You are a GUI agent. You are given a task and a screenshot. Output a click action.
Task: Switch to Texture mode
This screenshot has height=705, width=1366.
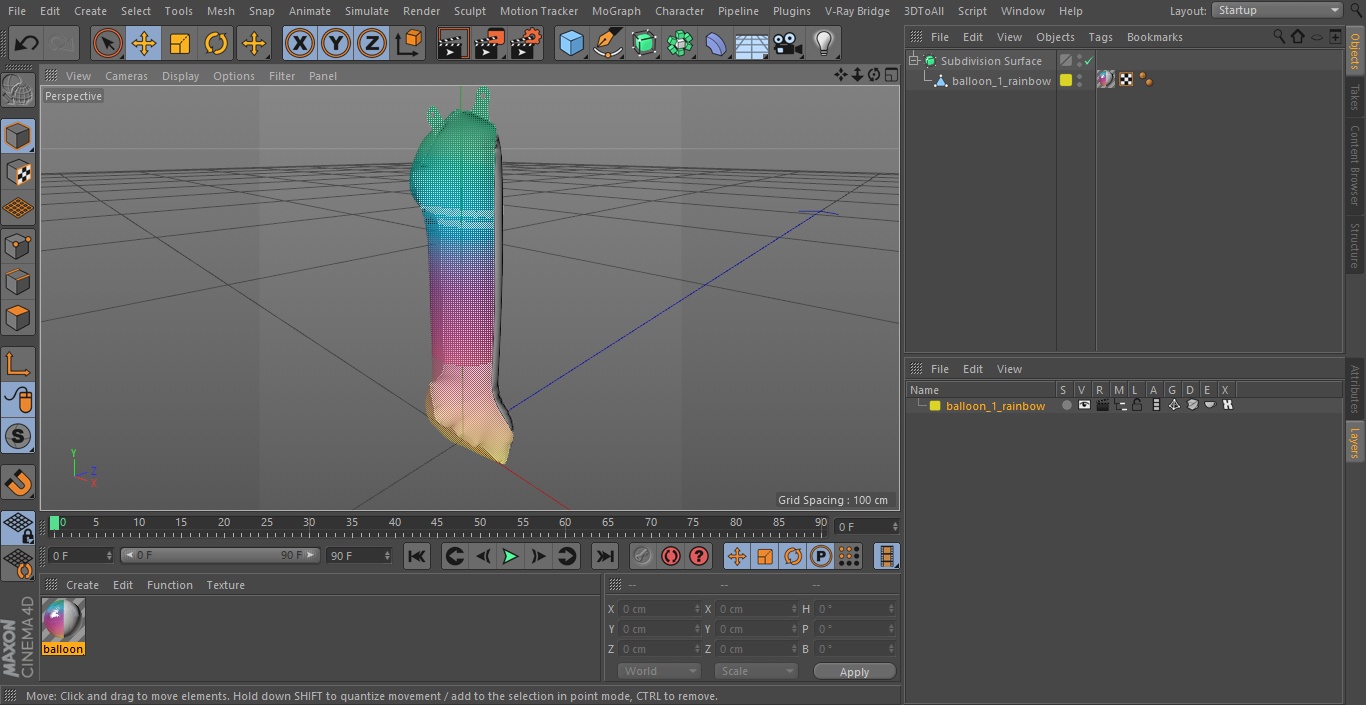point(18,172)
